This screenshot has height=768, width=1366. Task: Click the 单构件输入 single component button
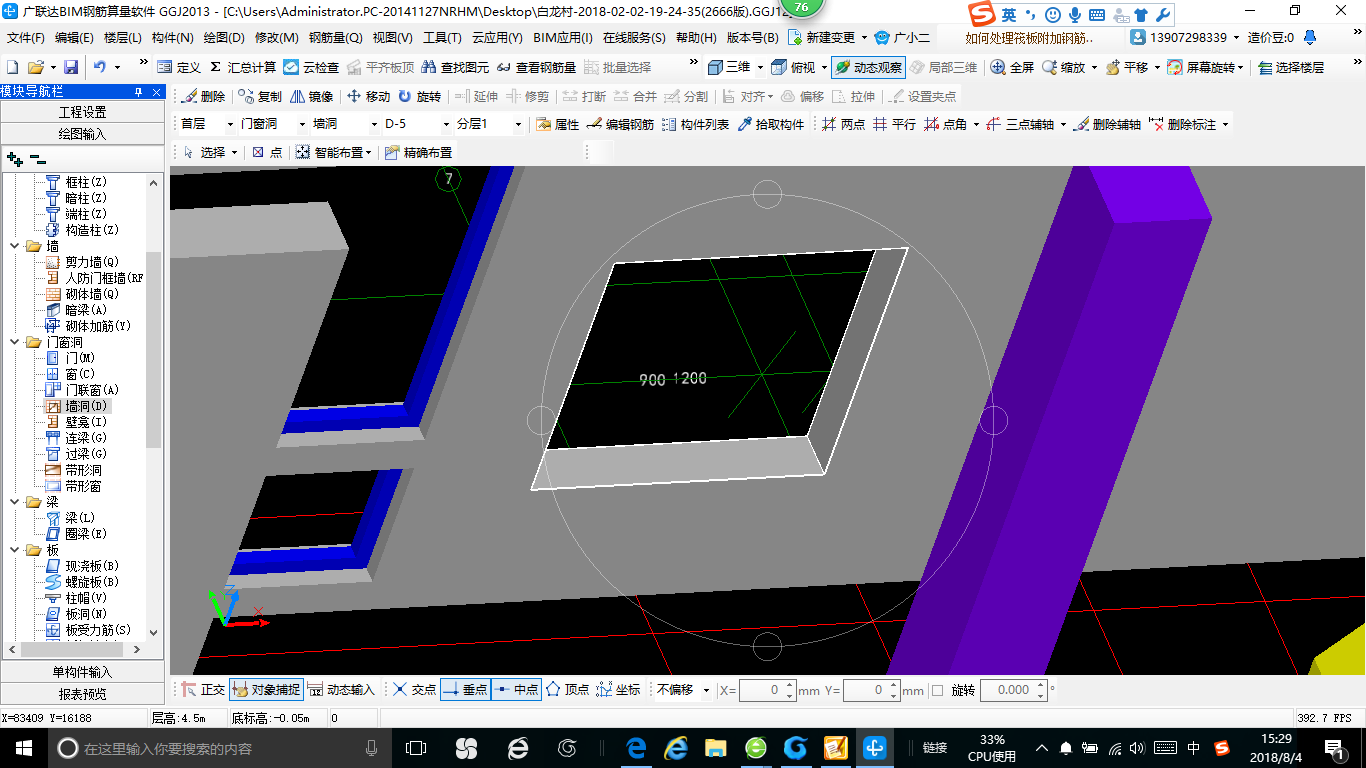point(82,672)
